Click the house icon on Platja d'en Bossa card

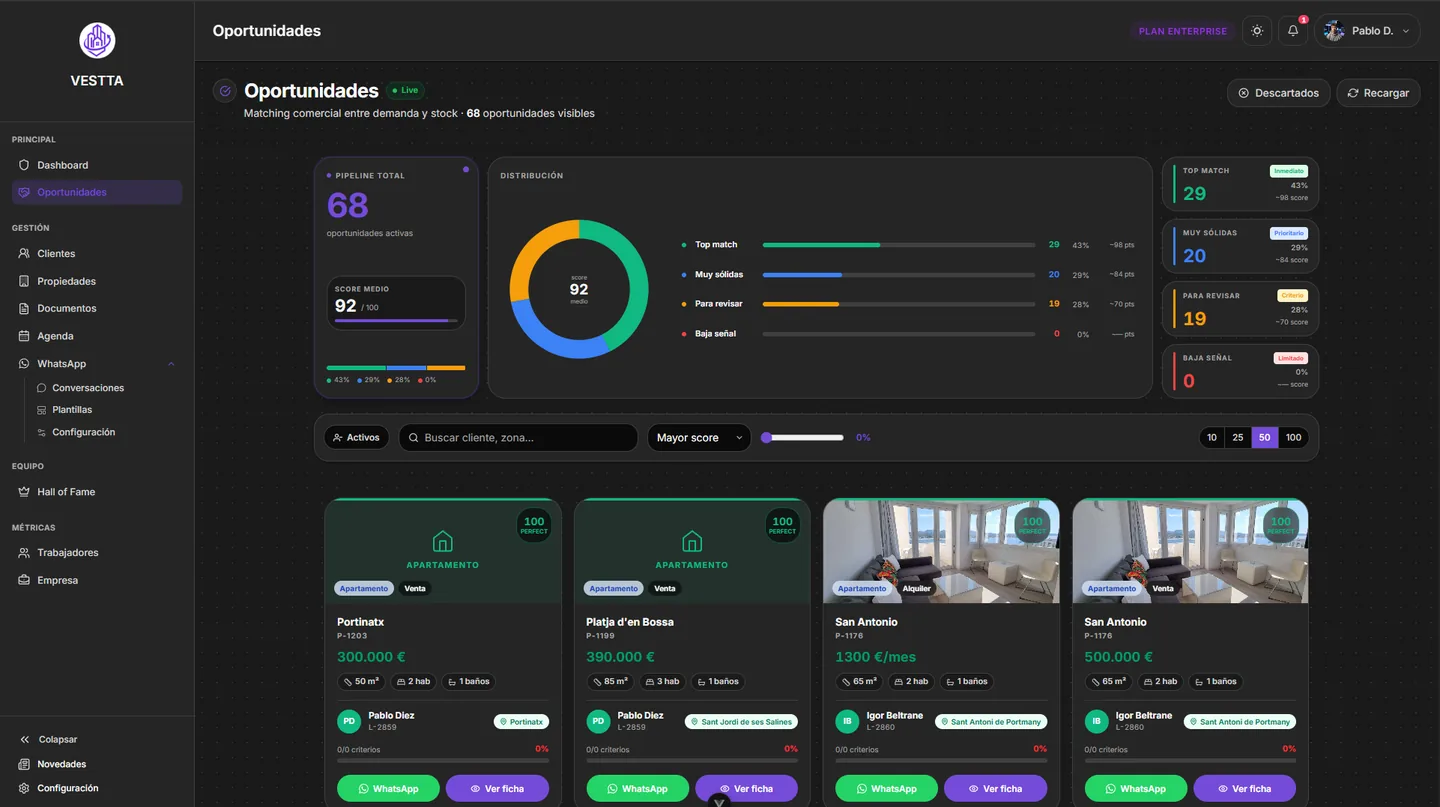(691, 542)
